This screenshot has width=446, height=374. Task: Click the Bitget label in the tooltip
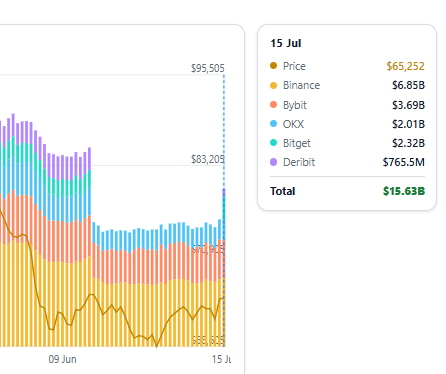click(x=297, y=143)
